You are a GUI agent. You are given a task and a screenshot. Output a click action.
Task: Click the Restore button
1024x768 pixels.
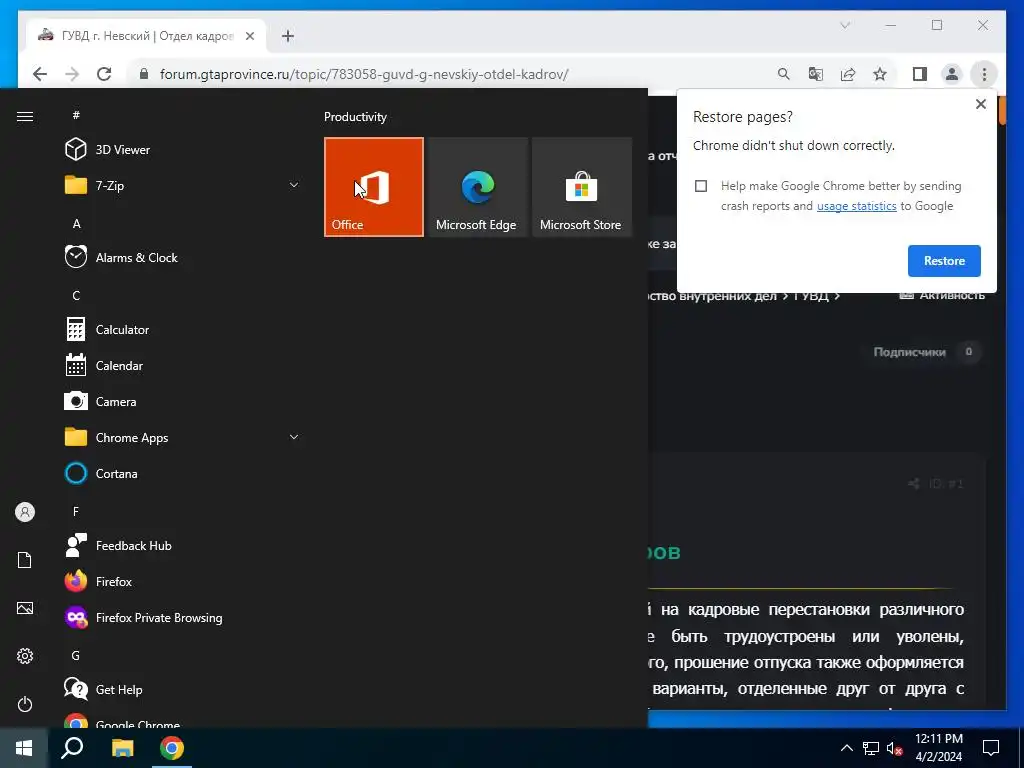tap(944, 261)
